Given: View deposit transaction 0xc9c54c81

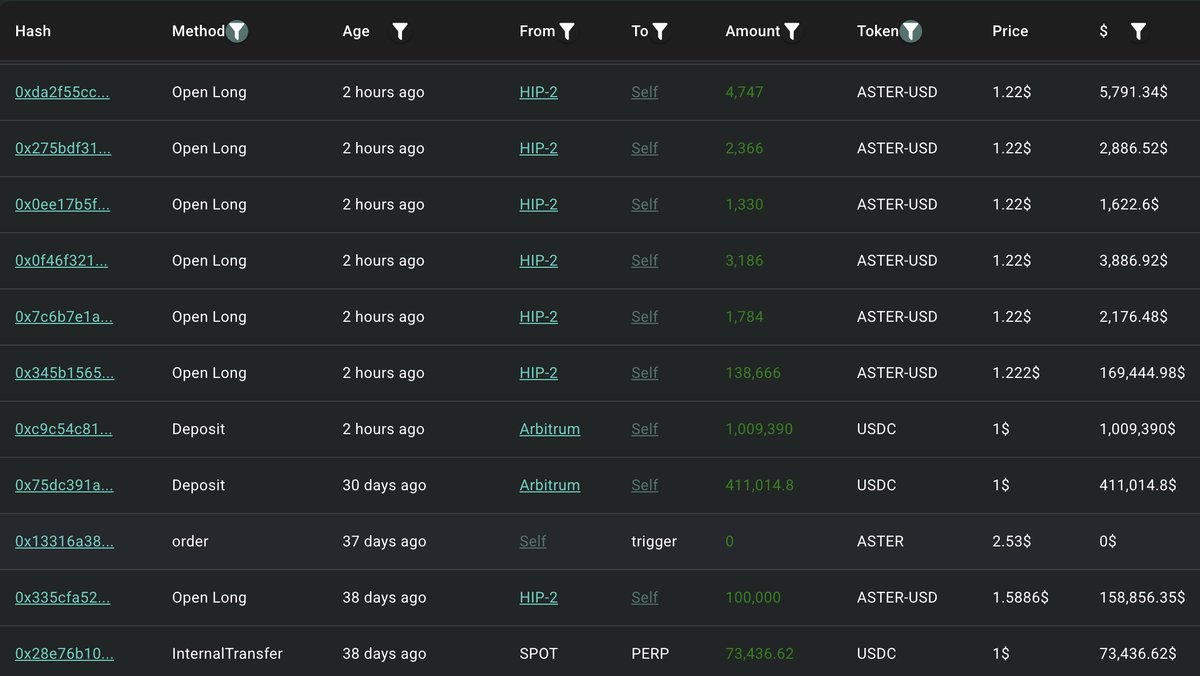Looking at the screenshot, I should click(63, 429).
